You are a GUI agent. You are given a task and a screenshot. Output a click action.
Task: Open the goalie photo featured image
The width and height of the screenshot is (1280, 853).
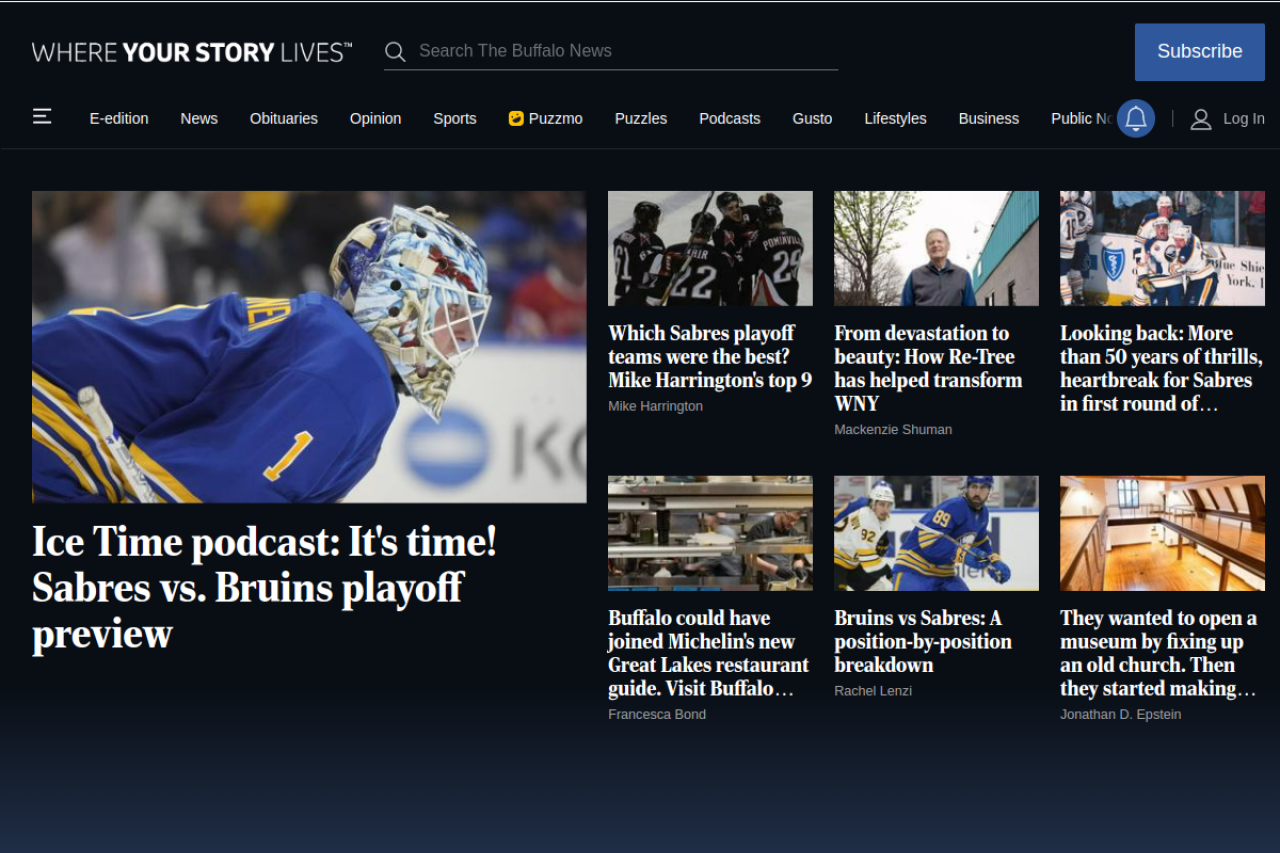(x=309, y=347)
